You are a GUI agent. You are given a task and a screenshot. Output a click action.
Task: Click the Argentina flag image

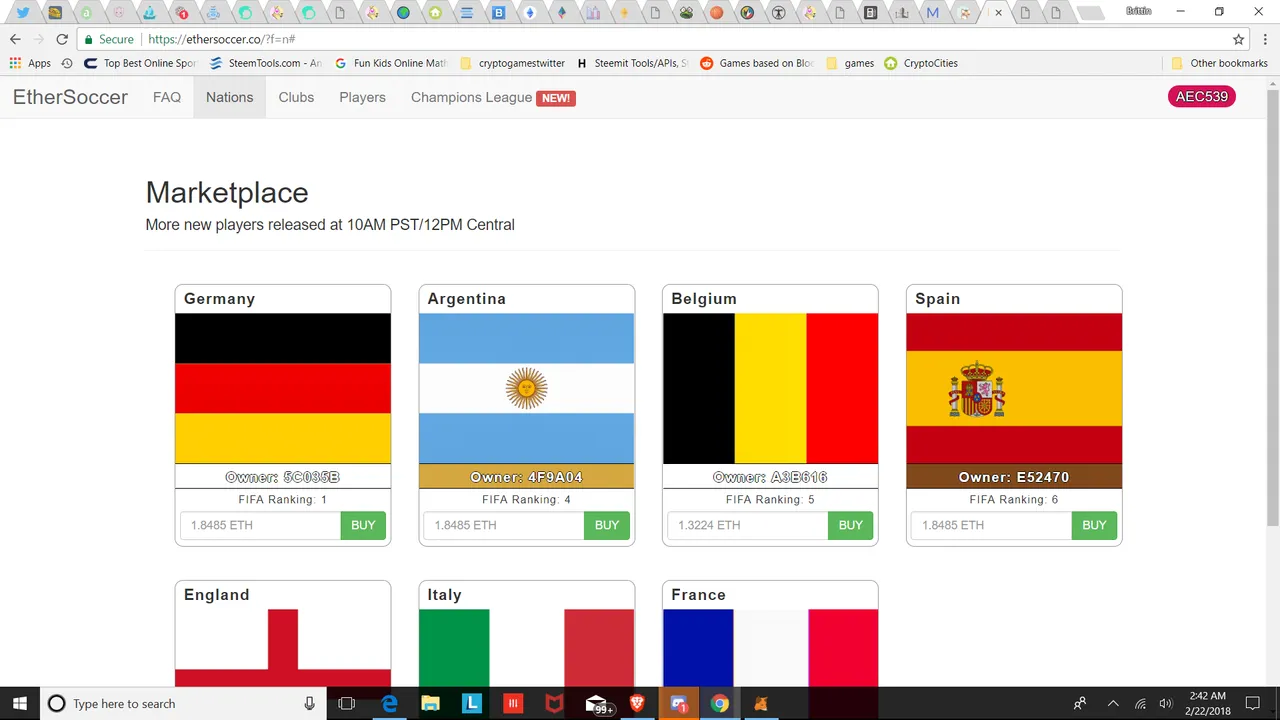click(x=526, y=389)
